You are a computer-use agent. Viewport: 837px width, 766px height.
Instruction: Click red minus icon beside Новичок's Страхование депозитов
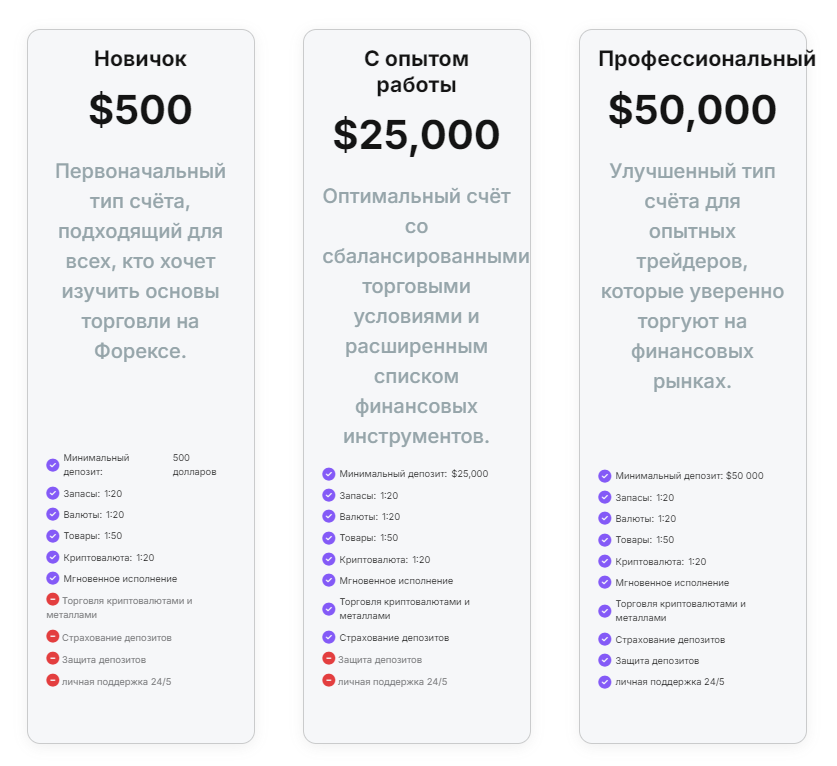click(x=53, y=637)
